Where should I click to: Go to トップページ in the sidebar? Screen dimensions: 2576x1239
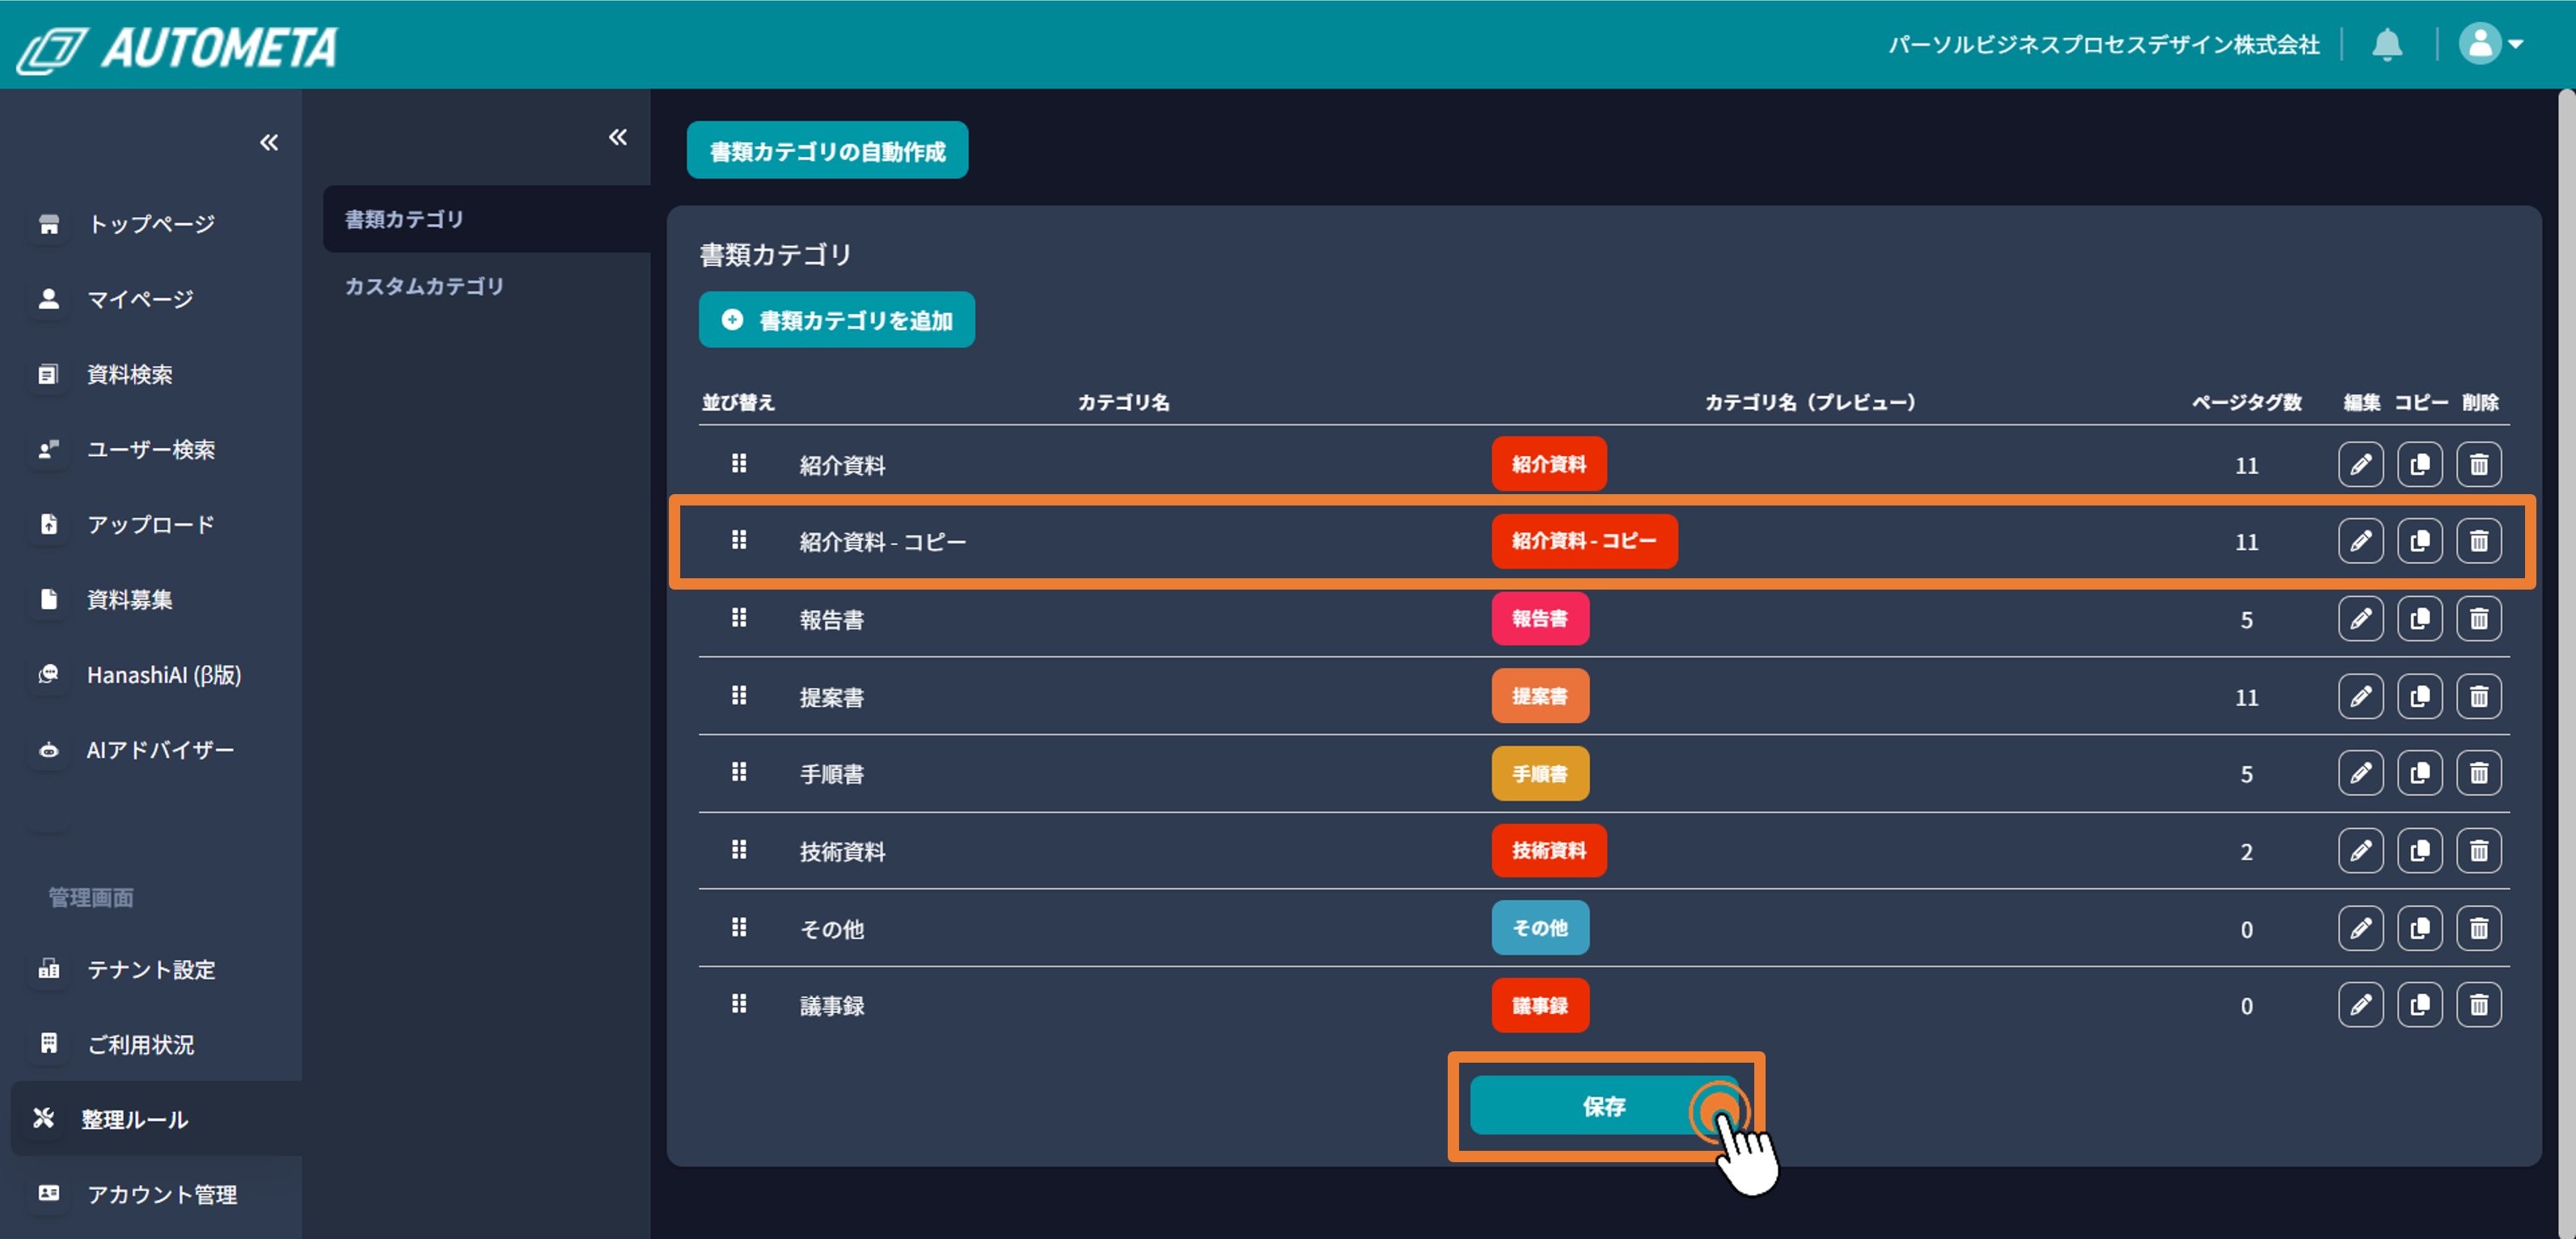(x=151, y=224)
